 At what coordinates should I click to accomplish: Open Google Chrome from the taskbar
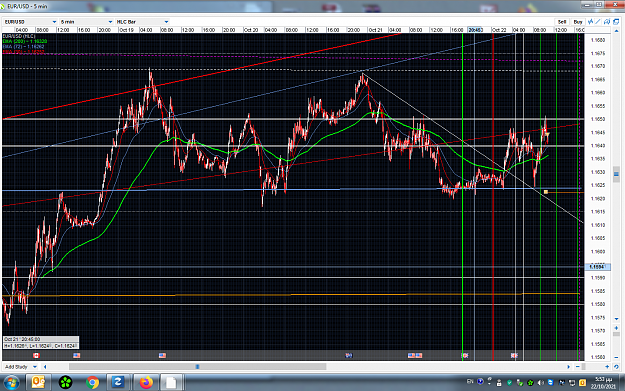[x=92, y=383]
